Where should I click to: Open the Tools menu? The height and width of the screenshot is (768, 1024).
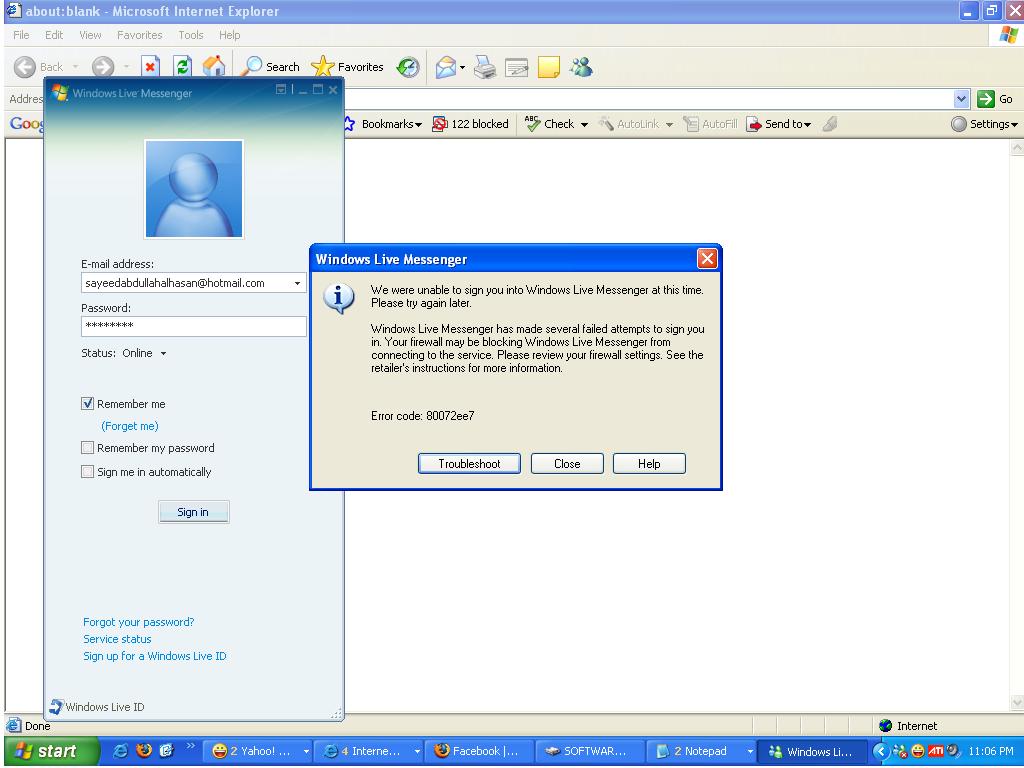191,35
